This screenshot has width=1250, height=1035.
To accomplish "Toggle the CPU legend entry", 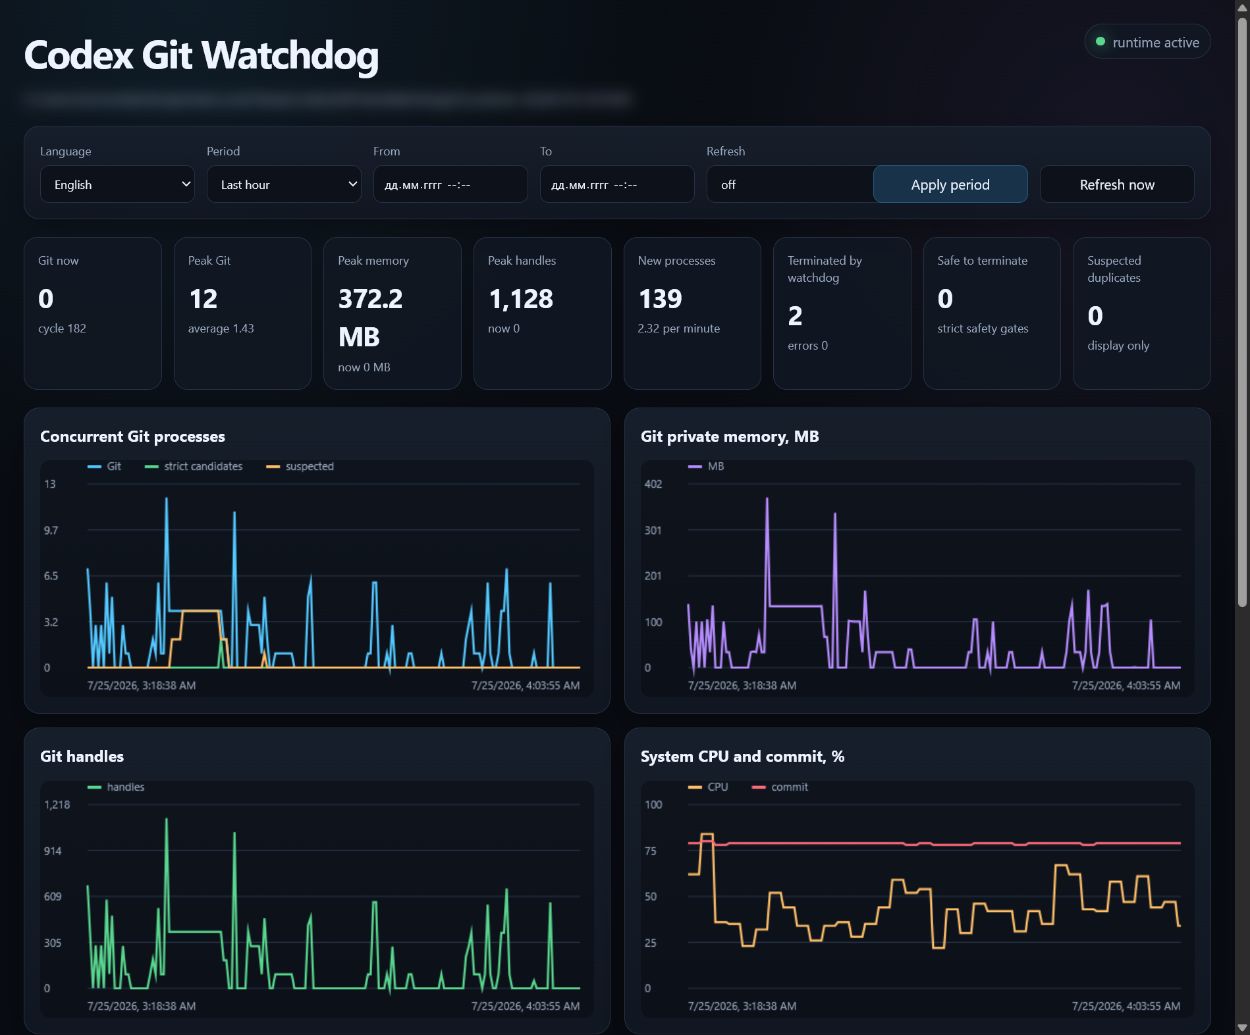I will (708, 787).
